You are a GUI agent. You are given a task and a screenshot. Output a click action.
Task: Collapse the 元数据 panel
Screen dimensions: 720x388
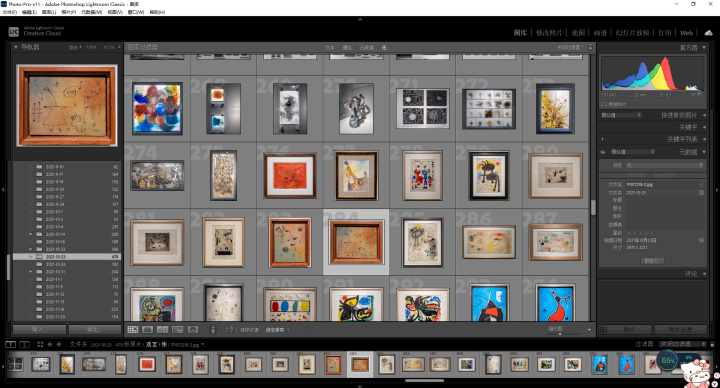704,152
